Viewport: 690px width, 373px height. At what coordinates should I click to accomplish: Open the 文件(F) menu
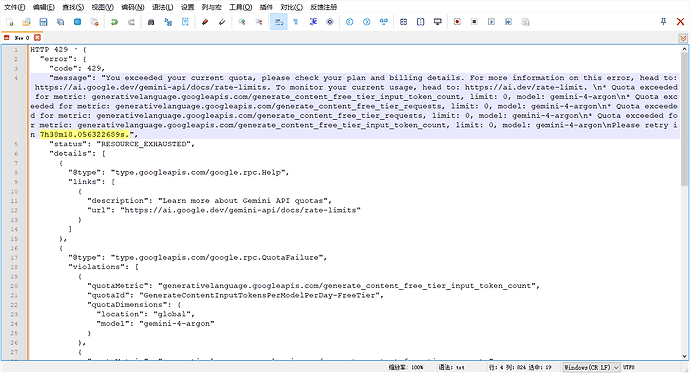[15, 7]
